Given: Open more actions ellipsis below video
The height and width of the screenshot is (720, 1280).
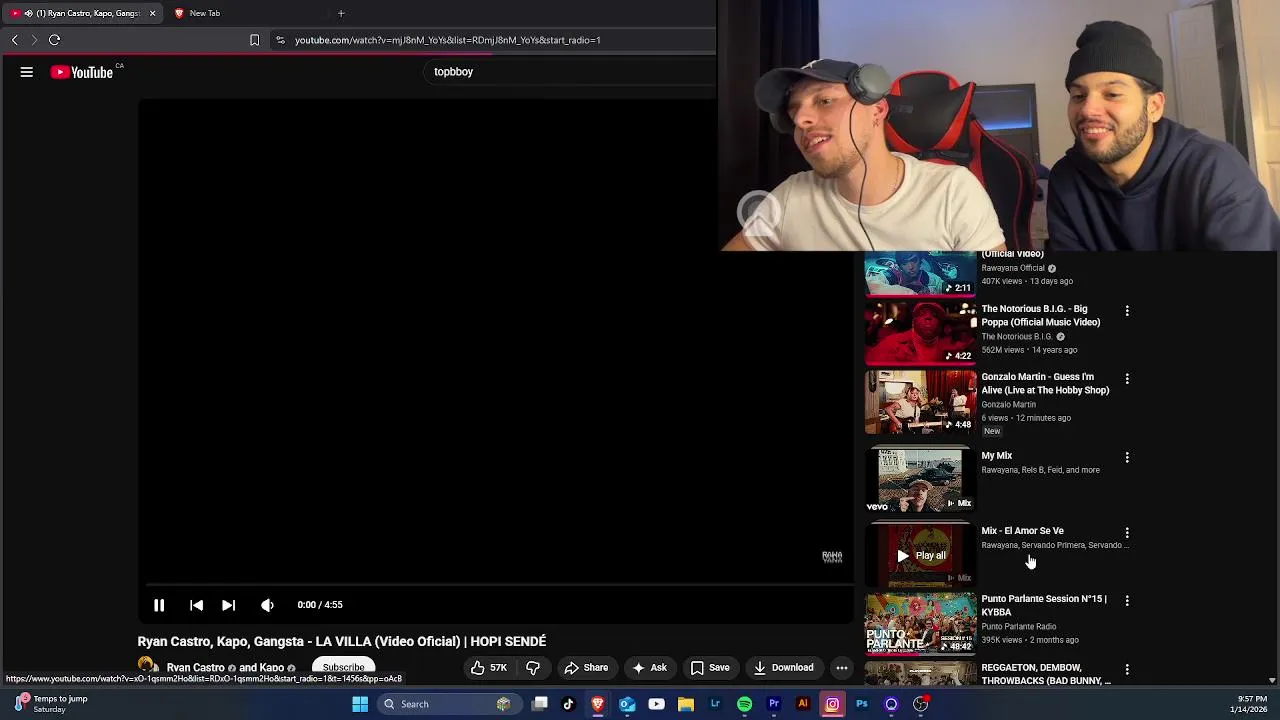Looking at the screenshot, I should click(842, 668).
